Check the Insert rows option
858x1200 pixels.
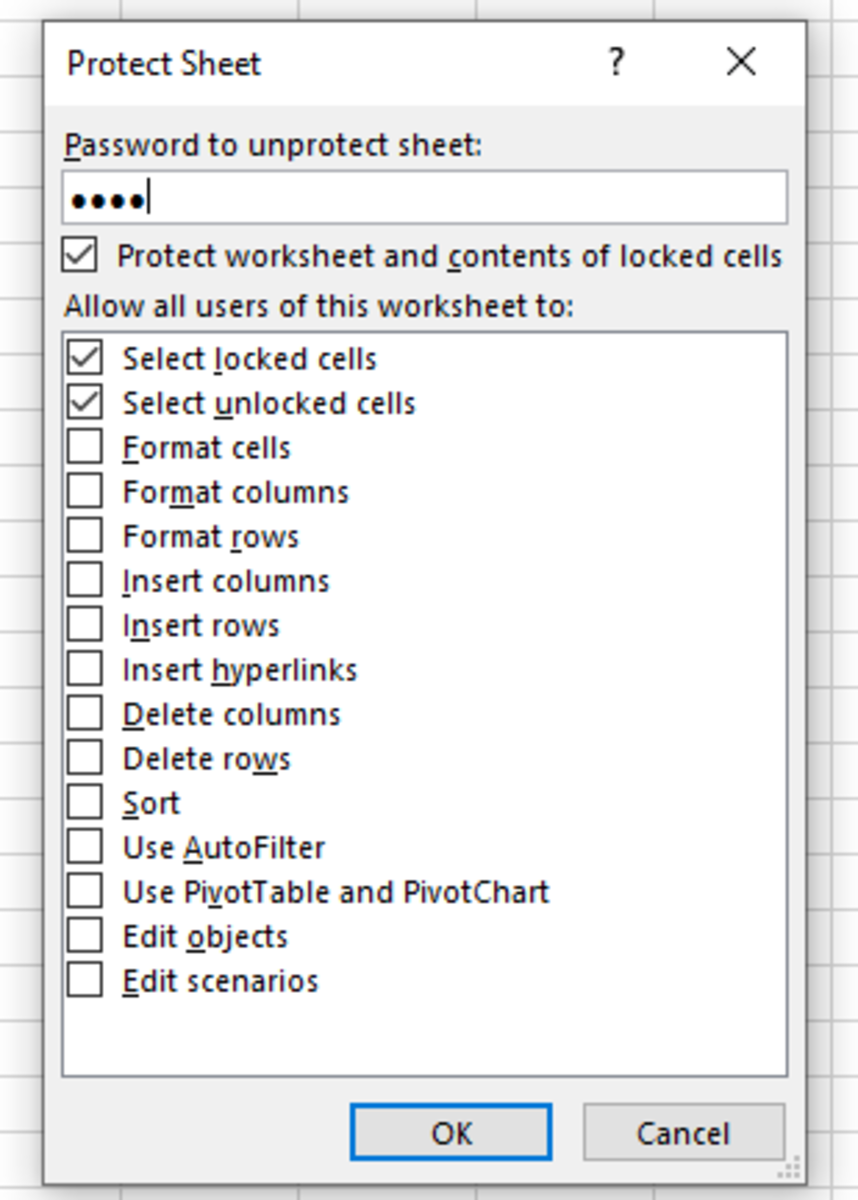click(85, 625)
